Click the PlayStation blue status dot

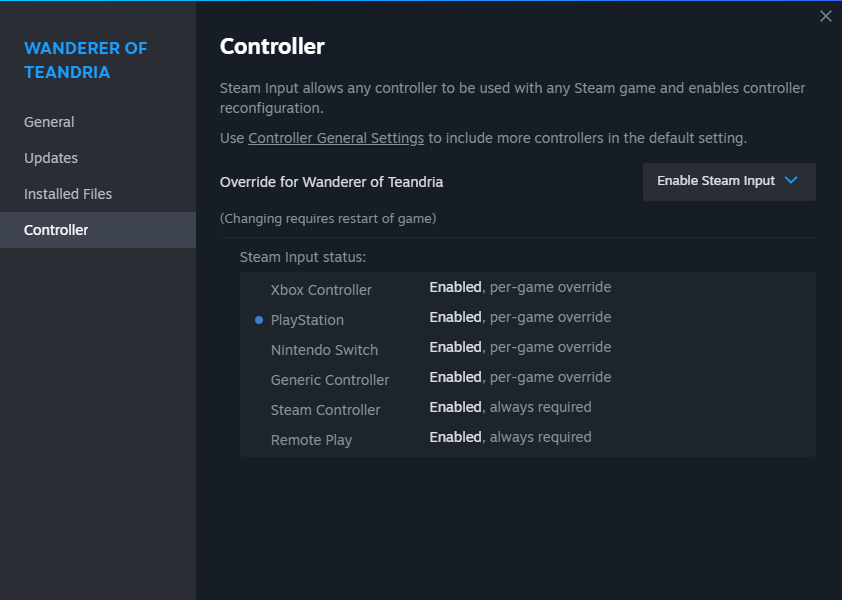pyautogui.click(x=259, y=320)
